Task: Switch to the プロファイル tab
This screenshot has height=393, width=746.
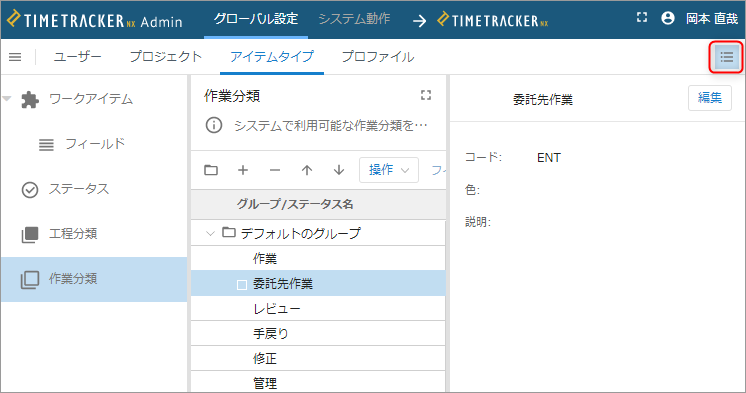Action: [378, 57]
